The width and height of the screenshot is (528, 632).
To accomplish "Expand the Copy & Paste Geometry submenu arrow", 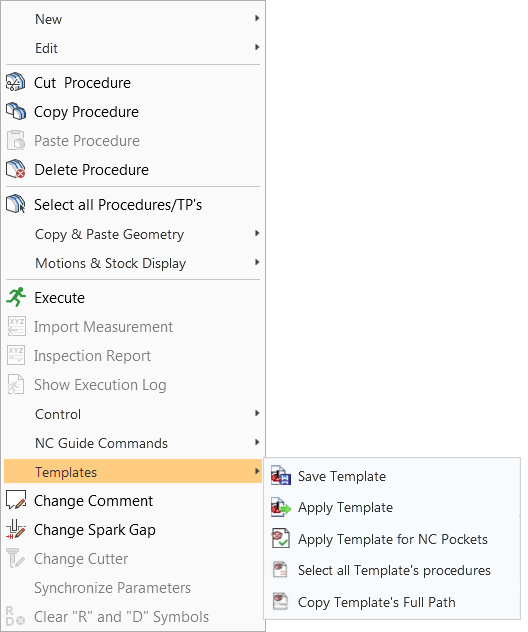I will point(257,234).
